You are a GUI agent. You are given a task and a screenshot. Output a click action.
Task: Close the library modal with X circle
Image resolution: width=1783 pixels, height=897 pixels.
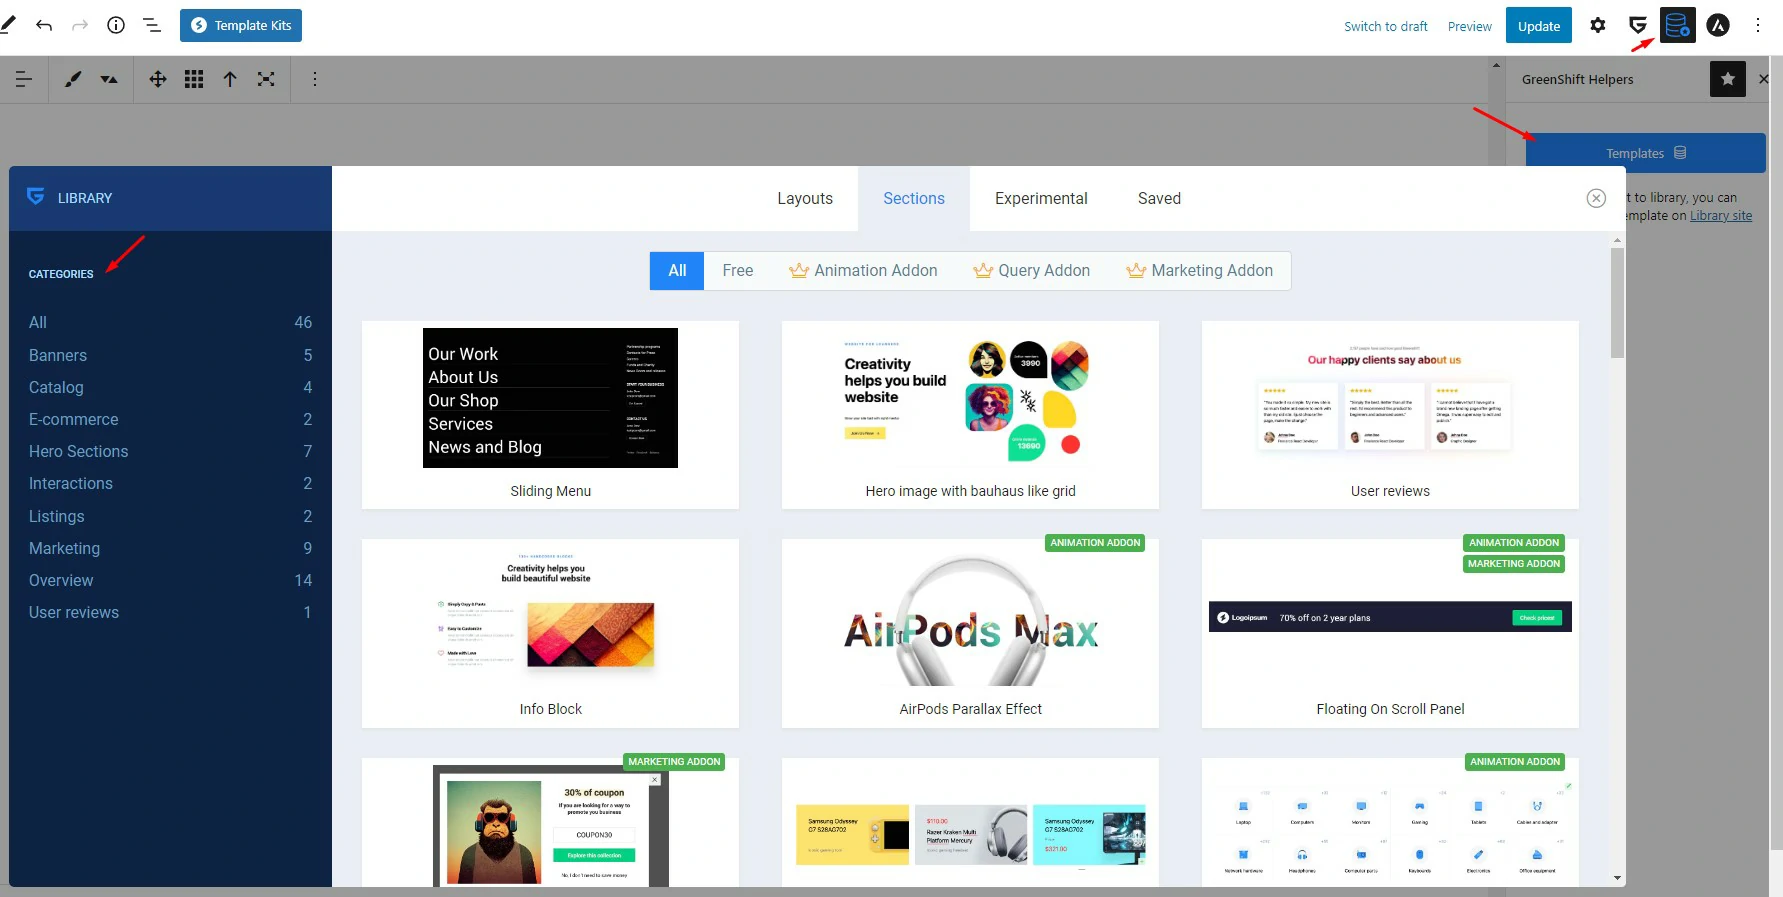1596,198
